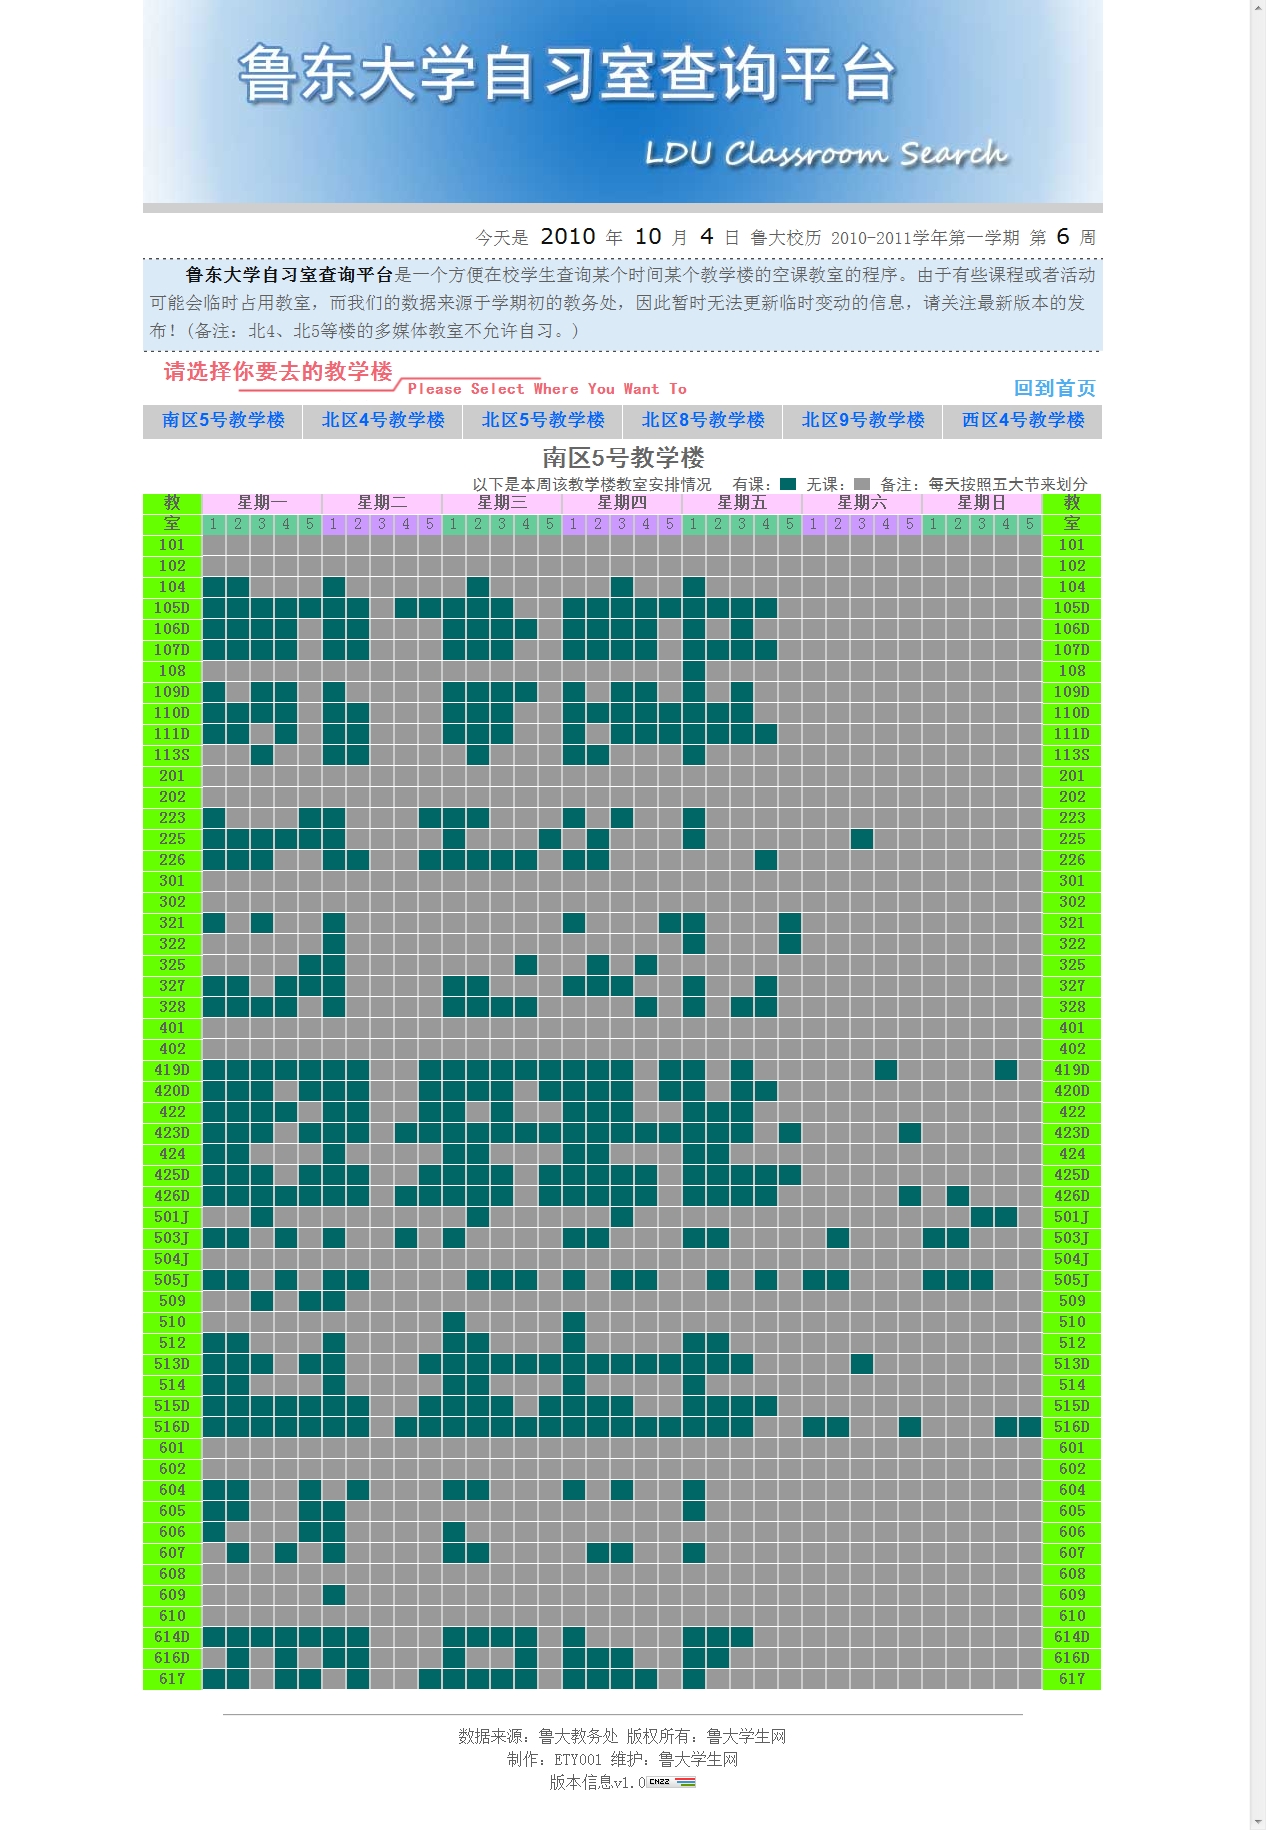This screenshot has height=1830, width=1266.
Task: Click room label 614D in right column
Action: tap(1072, 1637)
